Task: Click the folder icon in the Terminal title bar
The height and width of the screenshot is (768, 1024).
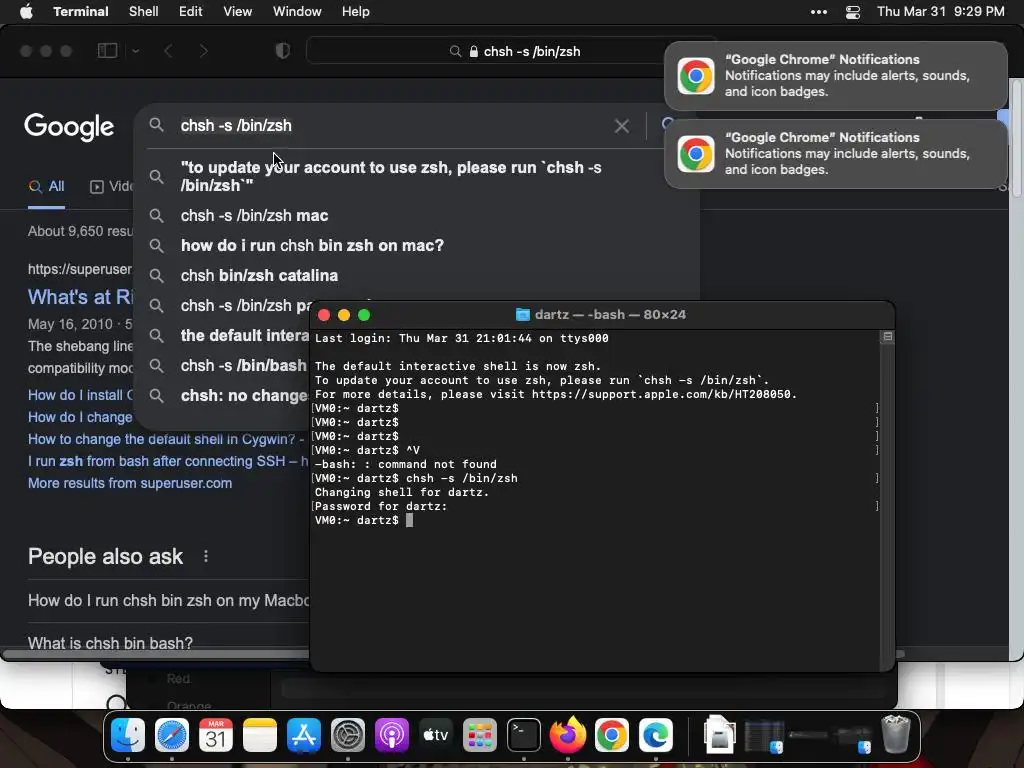Action: coord(522,315)
